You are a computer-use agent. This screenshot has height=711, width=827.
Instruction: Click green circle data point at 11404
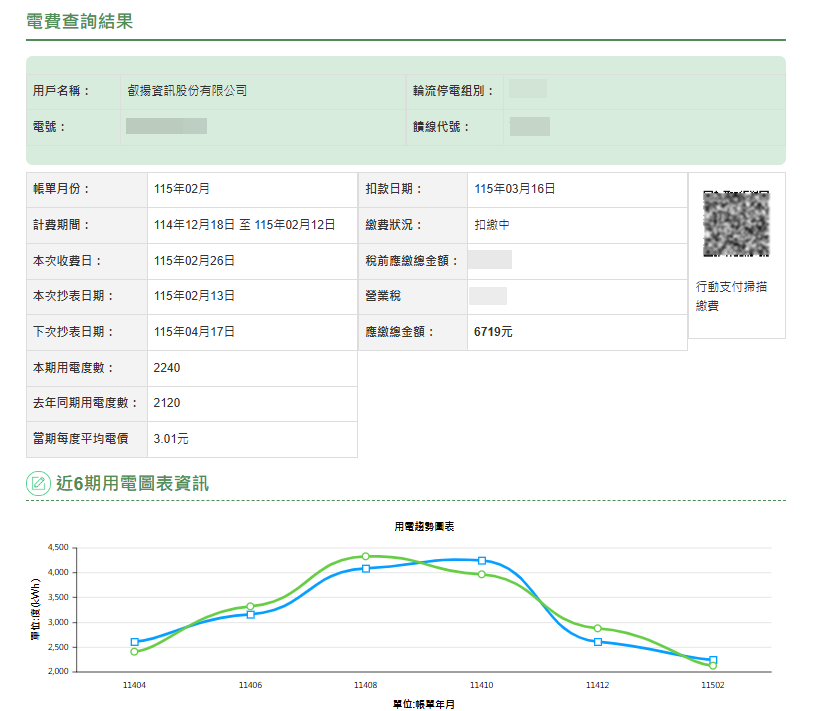(x=135, y=652)
